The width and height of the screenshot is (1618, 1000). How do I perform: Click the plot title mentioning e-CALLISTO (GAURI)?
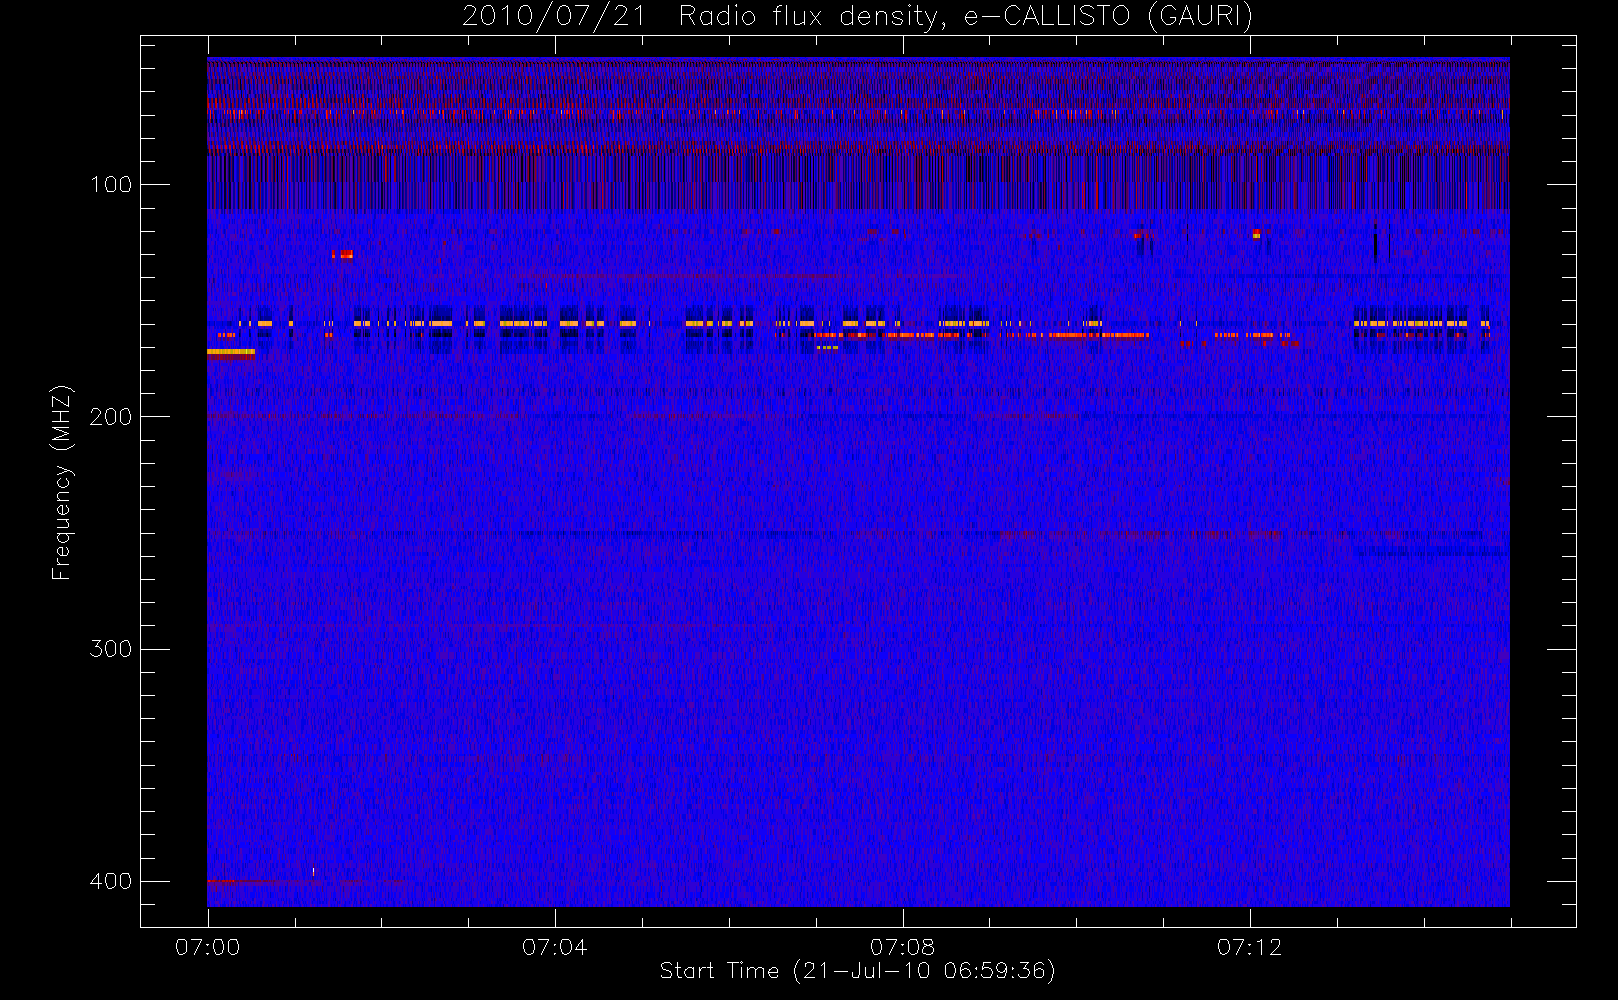(857, 16)
